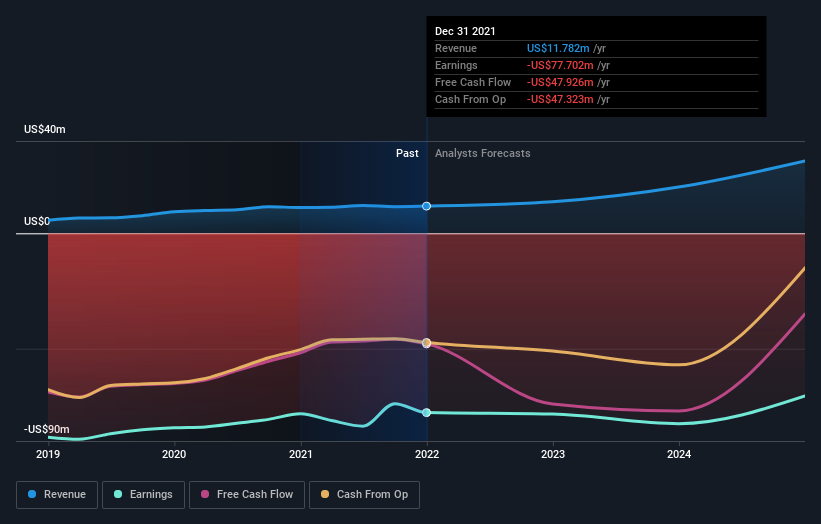Click the Cash From Op label in tooltip

point(471,99)
